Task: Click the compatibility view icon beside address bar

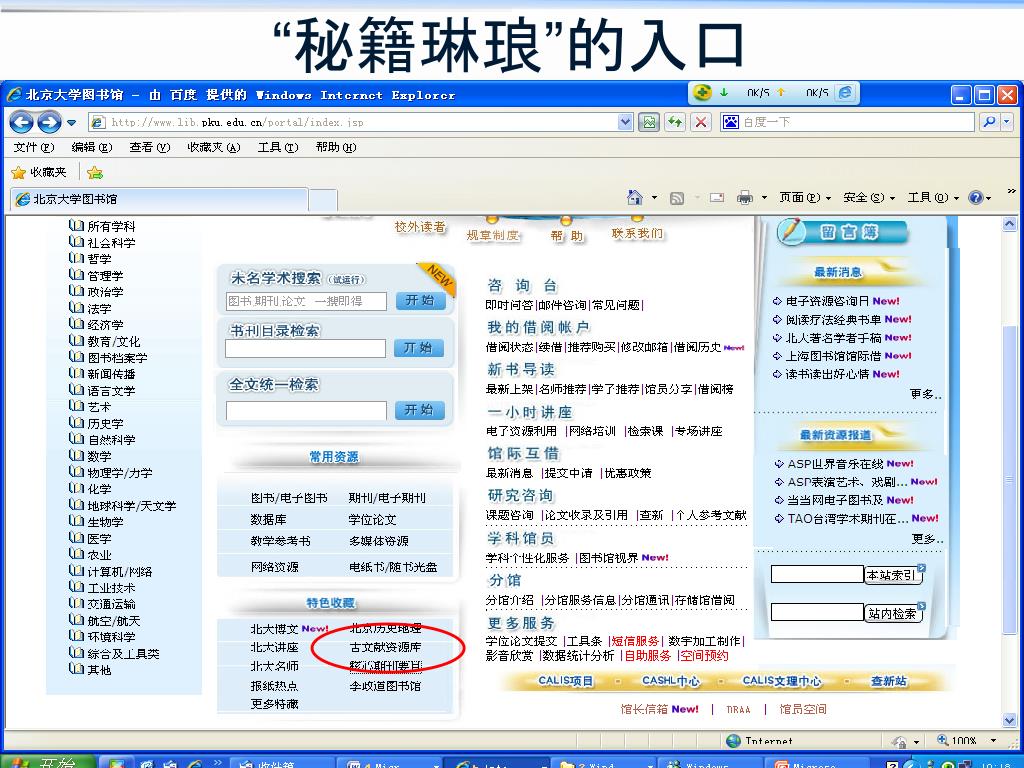Action: click(648, 122)
